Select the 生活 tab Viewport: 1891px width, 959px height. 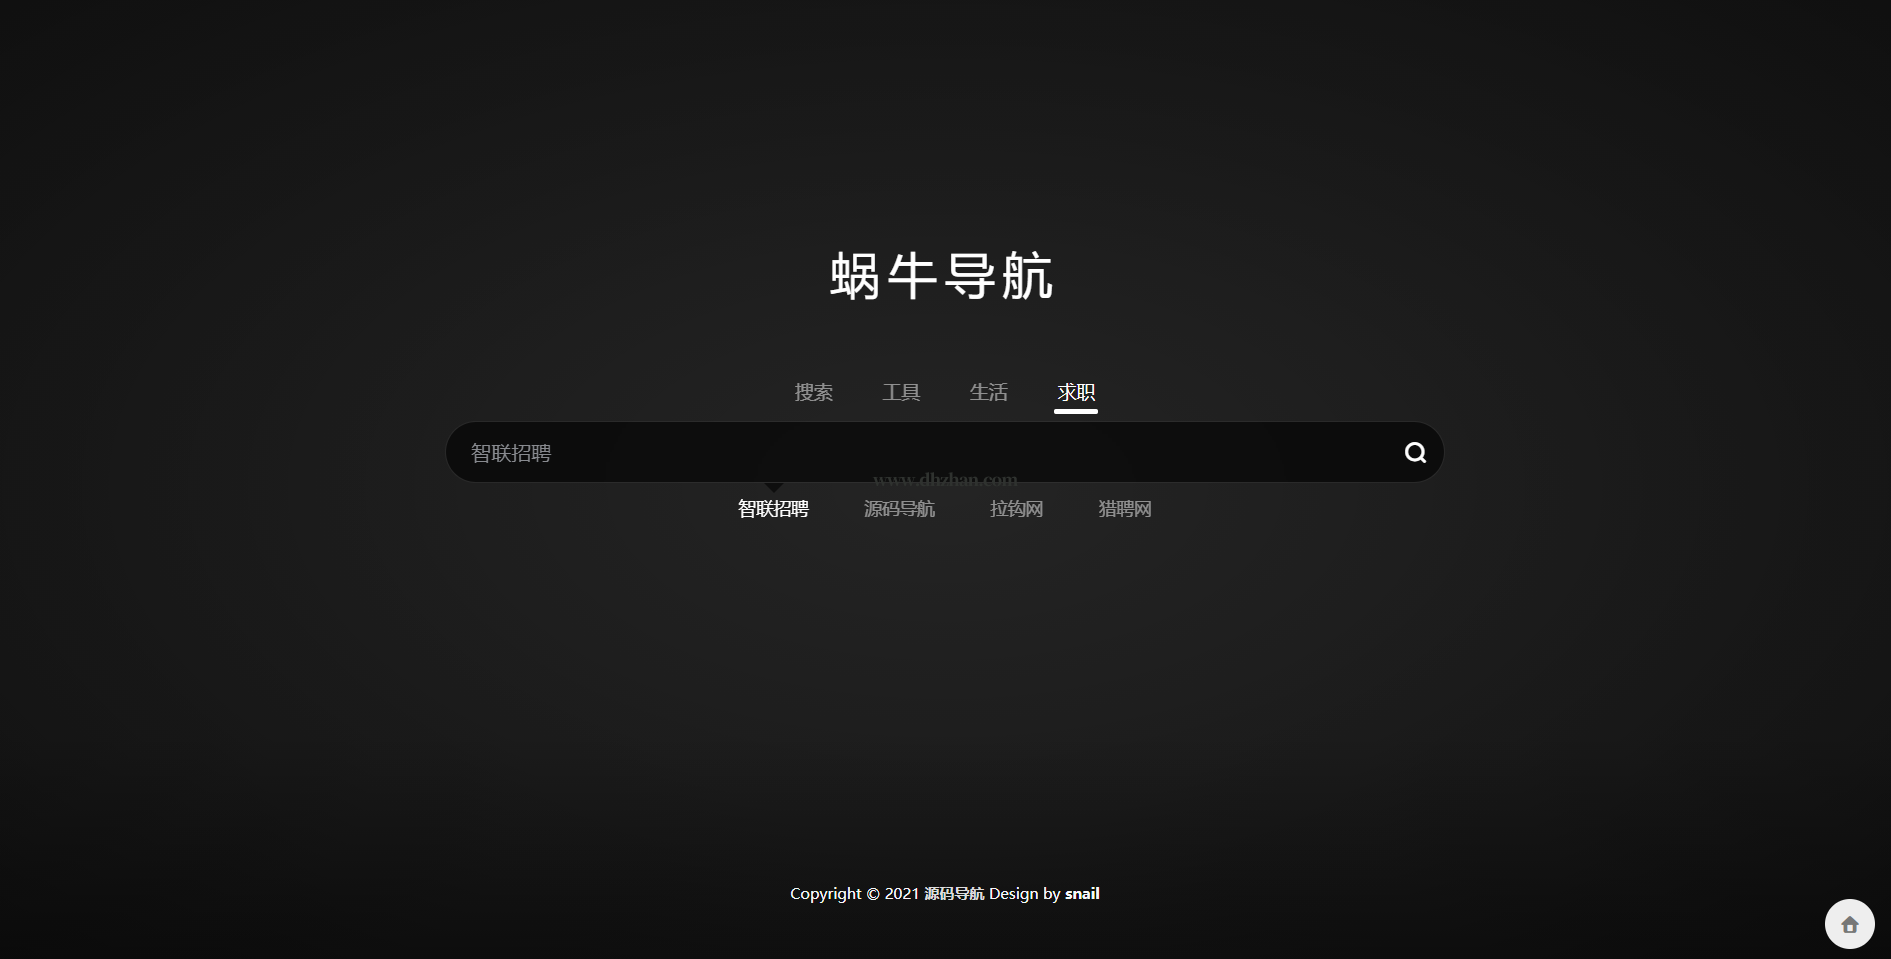click(x=988, y=393)
